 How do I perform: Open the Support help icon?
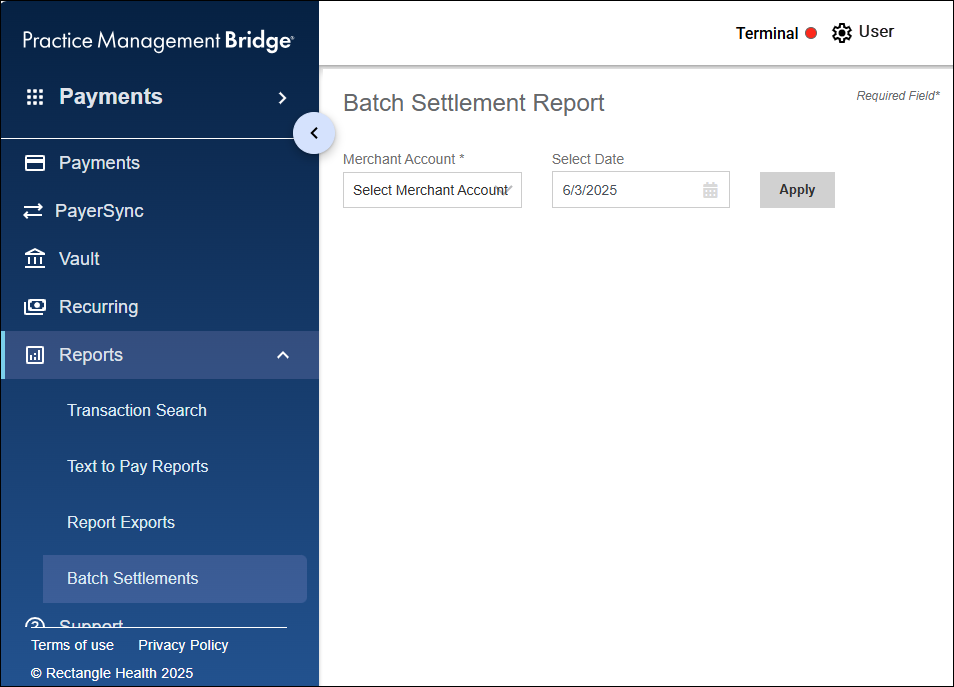coord(33,625)
